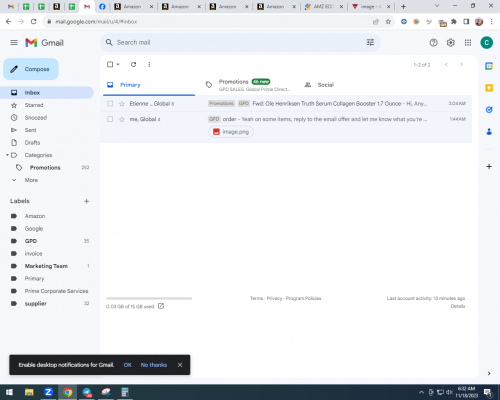Click the Compose button

pos(31,69)
